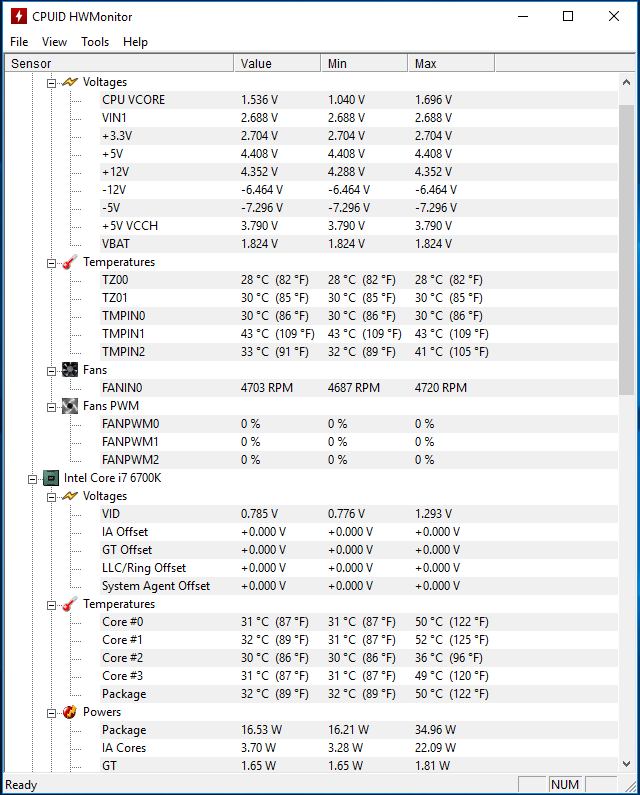This screenshot has width=640, height=795.
Task: Click the NUM status bar indicator
Action: point(565,784)
